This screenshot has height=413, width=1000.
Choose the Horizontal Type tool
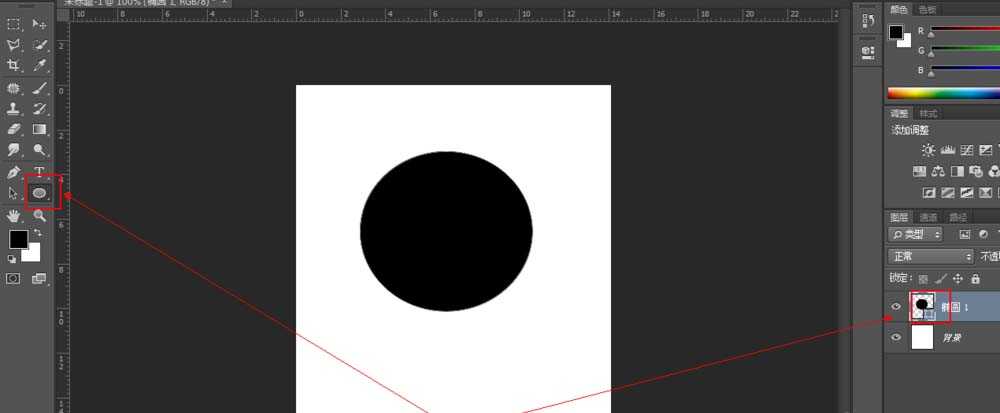click(40, 171)
